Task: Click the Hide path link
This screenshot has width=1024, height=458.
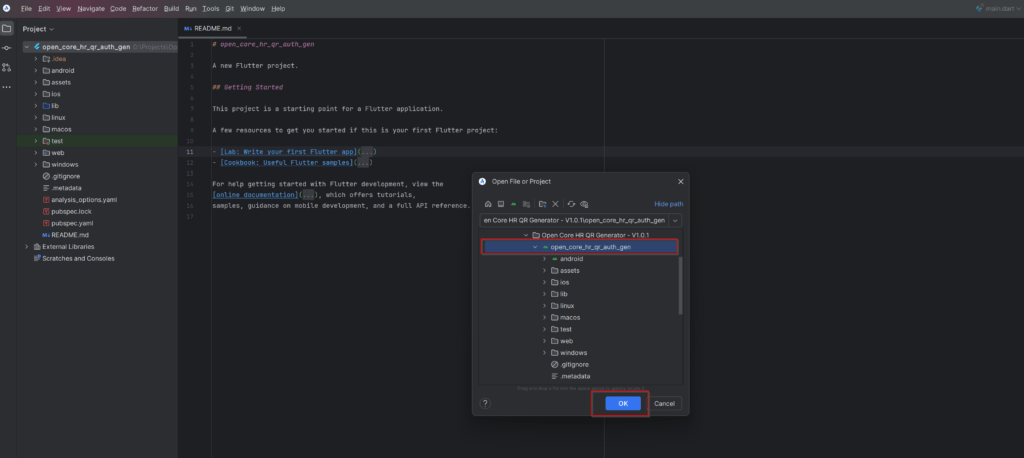Action: click(669, 204)
